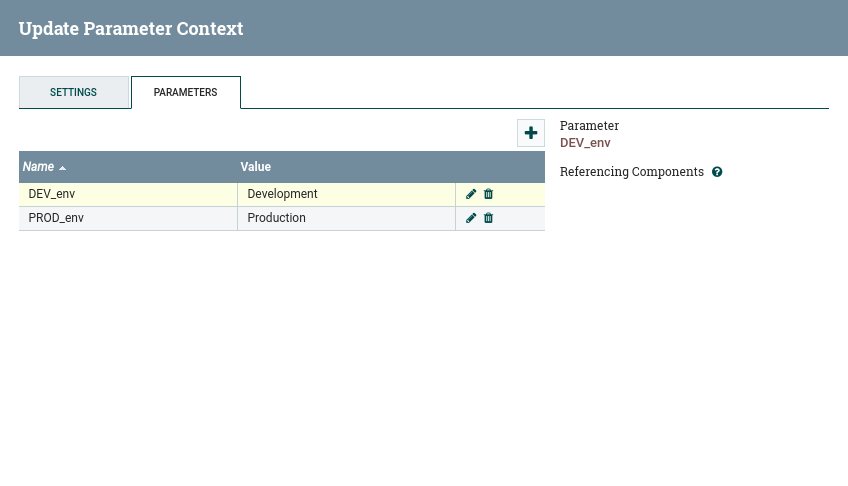Click the Update Parameter Context title
This screenshot has height=486, width=848.
pos(131,28)
